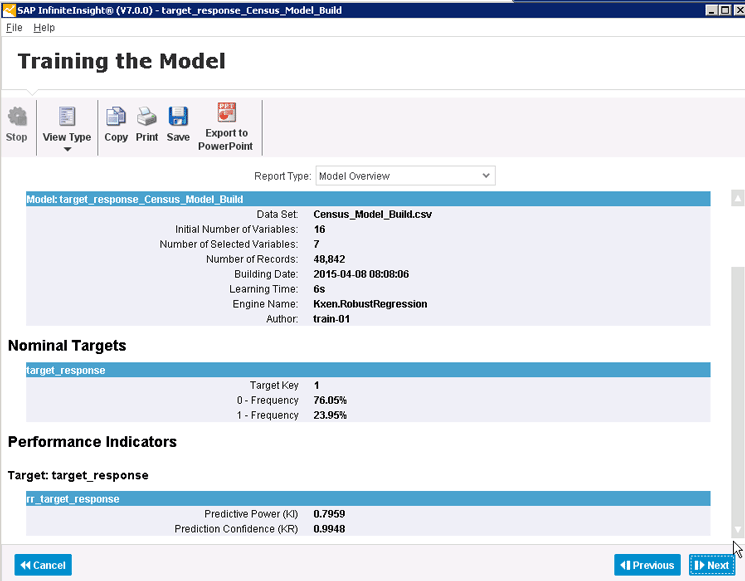
Task: Select data set value Census_Model_Build.csv
Action: [372, 214]
